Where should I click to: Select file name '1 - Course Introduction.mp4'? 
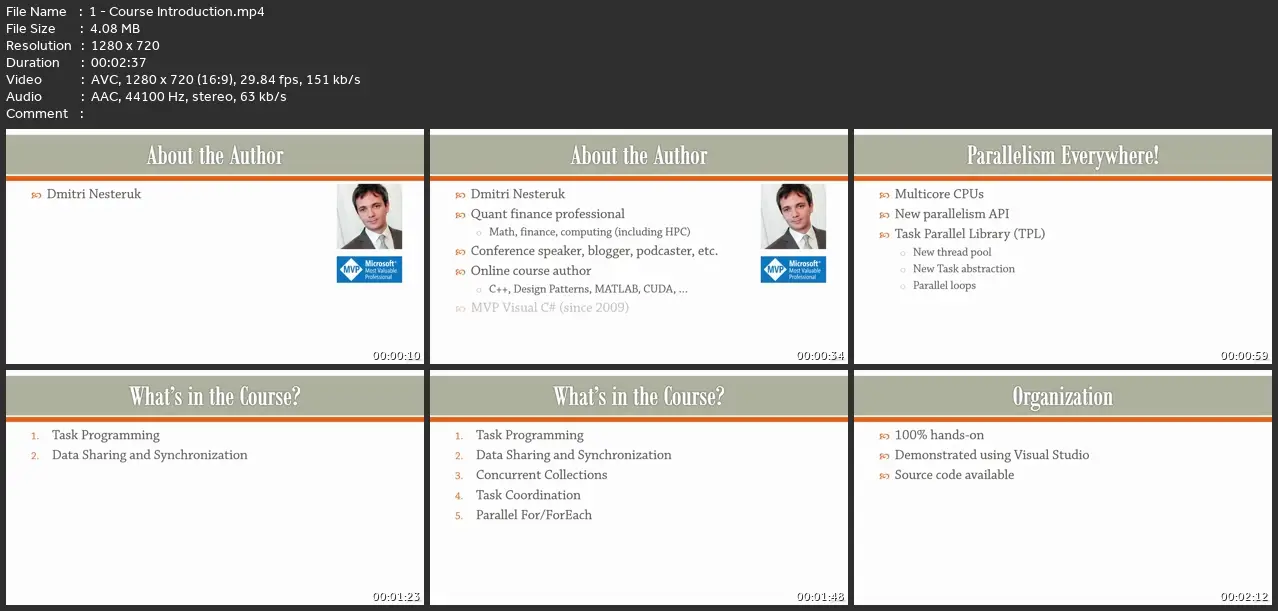tap(177, 12)
